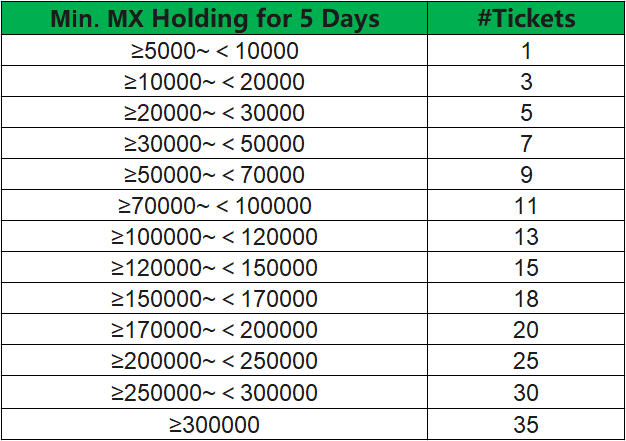Select the ticket count cell showing 25

point(526,361)
